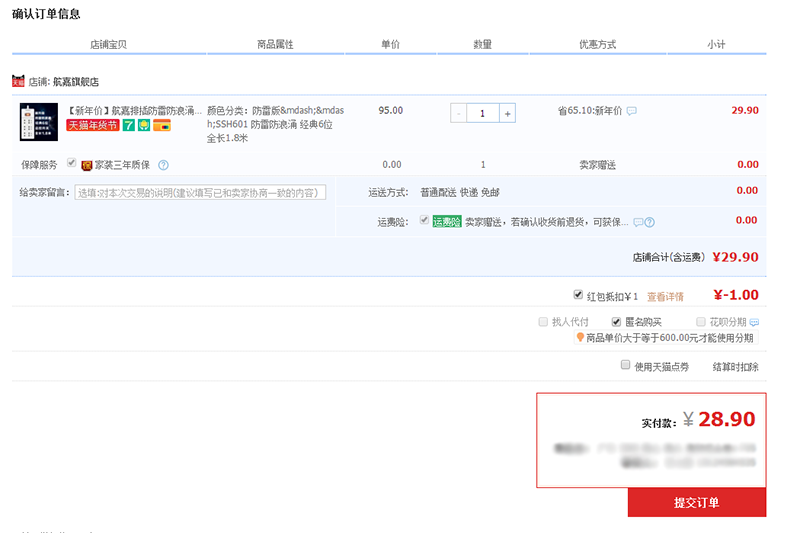
Task: Click the message to seller input field
Action: coord(200,192)
